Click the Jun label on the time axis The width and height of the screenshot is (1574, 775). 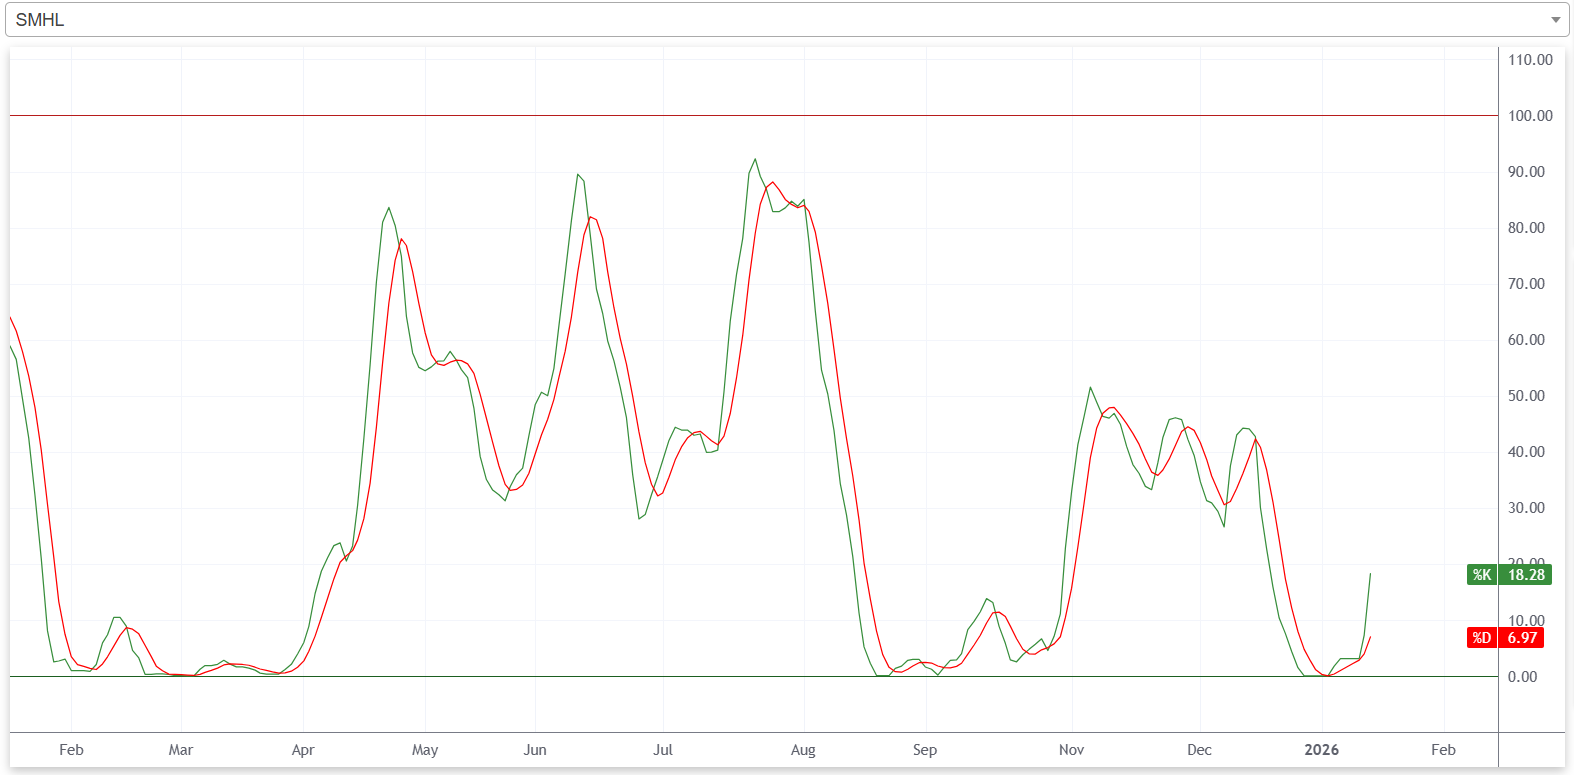[535, 750]
